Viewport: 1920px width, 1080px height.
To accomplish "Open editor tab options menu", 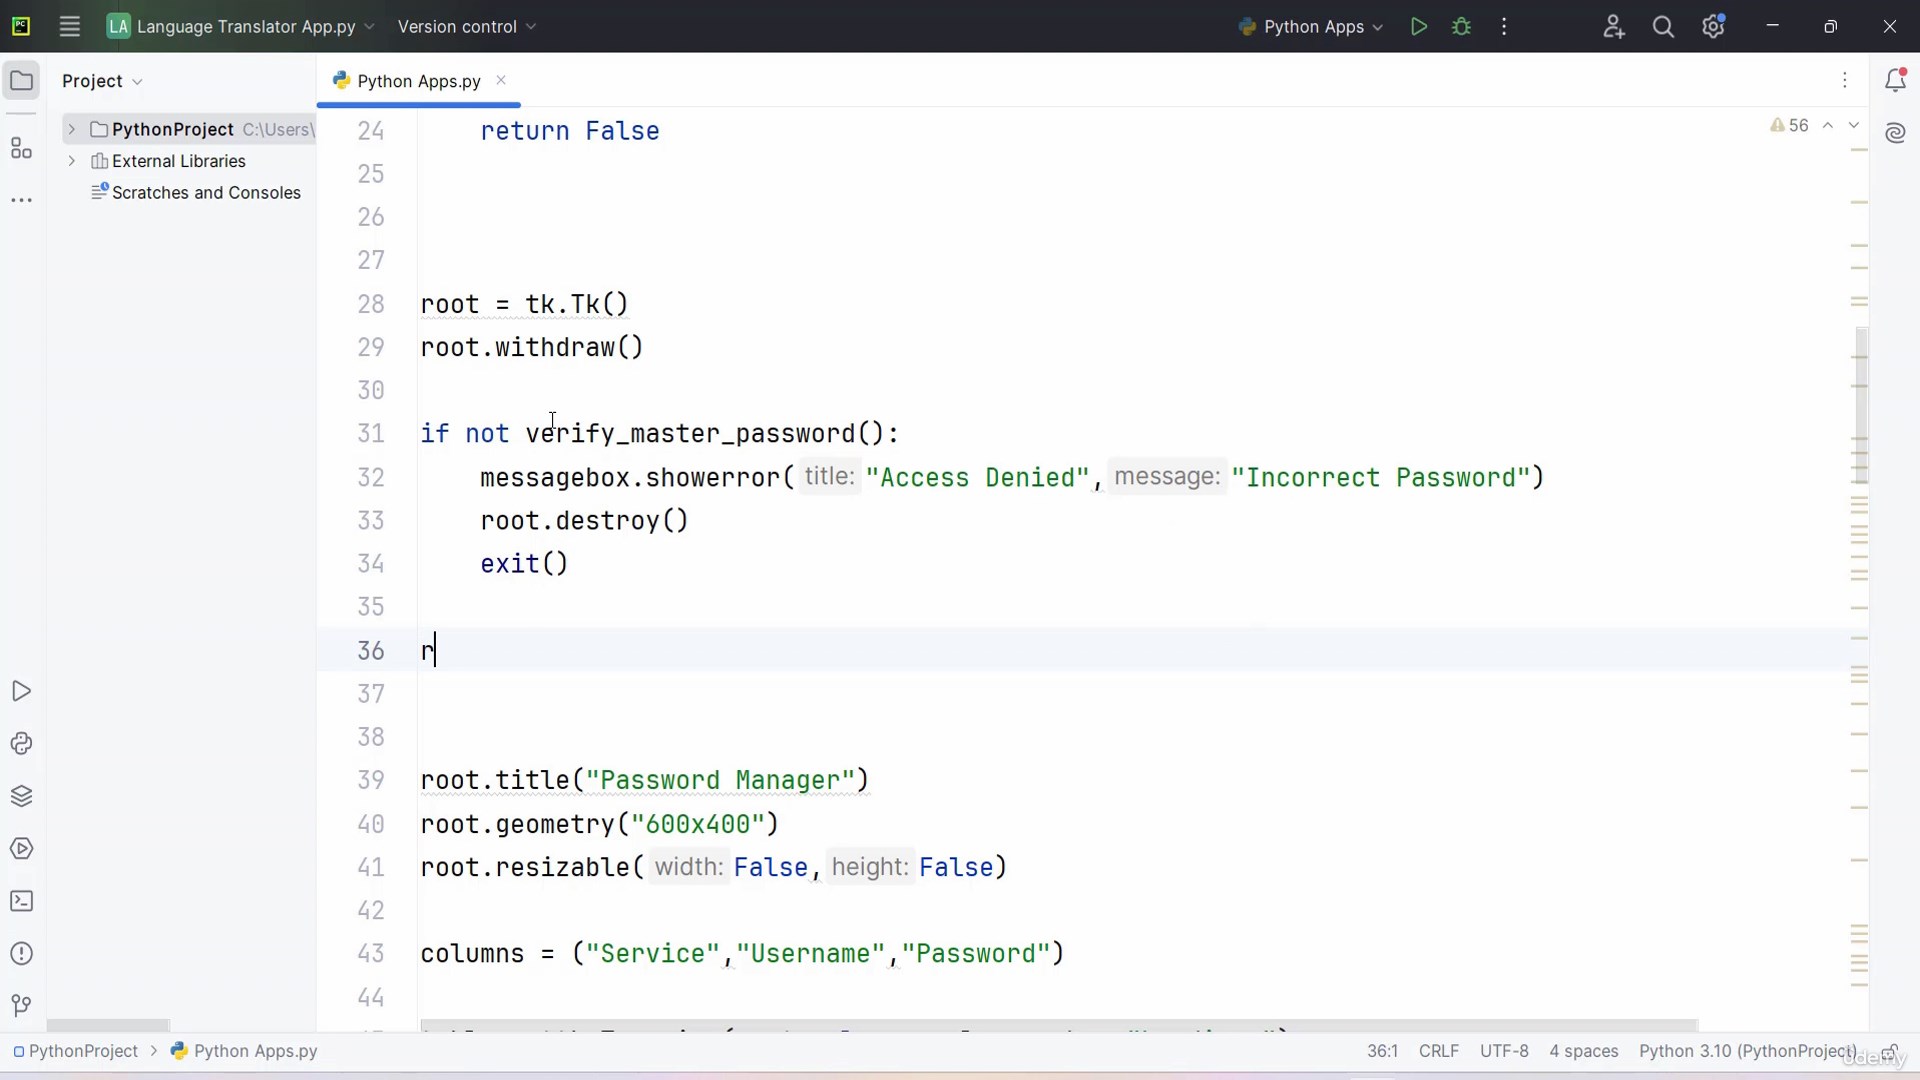I will [1845, 80].
